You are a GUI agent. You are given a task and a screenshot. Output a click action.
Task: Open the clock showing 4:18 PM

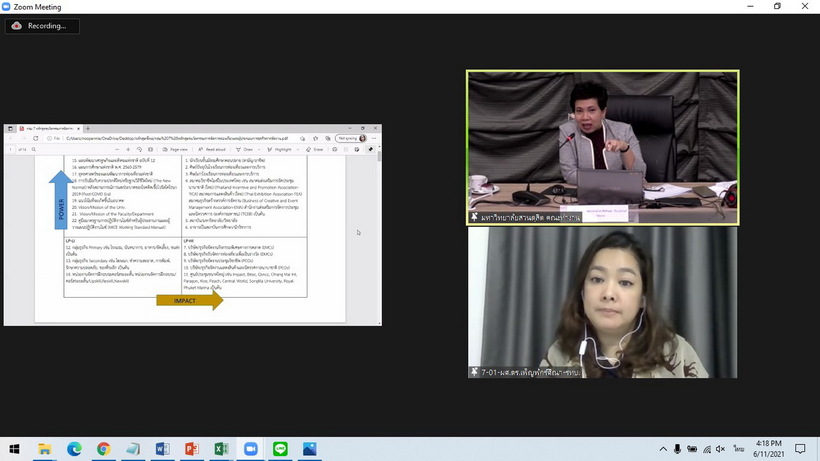[769, 449]
